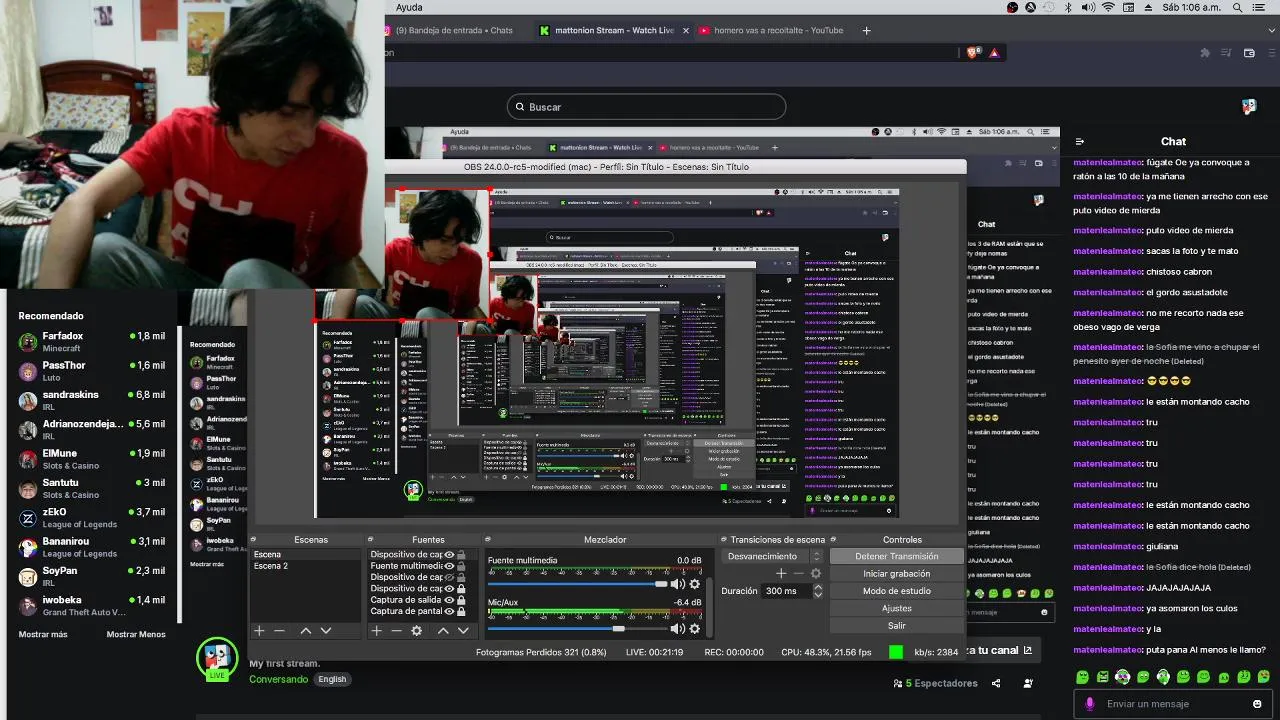Click the Buscar search field
1280x720 pixels.
(646, 107)
